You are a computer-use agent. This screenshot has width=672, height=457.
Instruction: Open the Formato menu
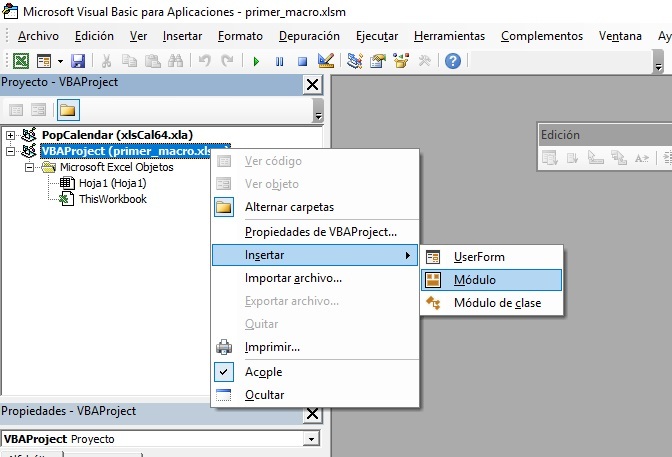(240, 36)
